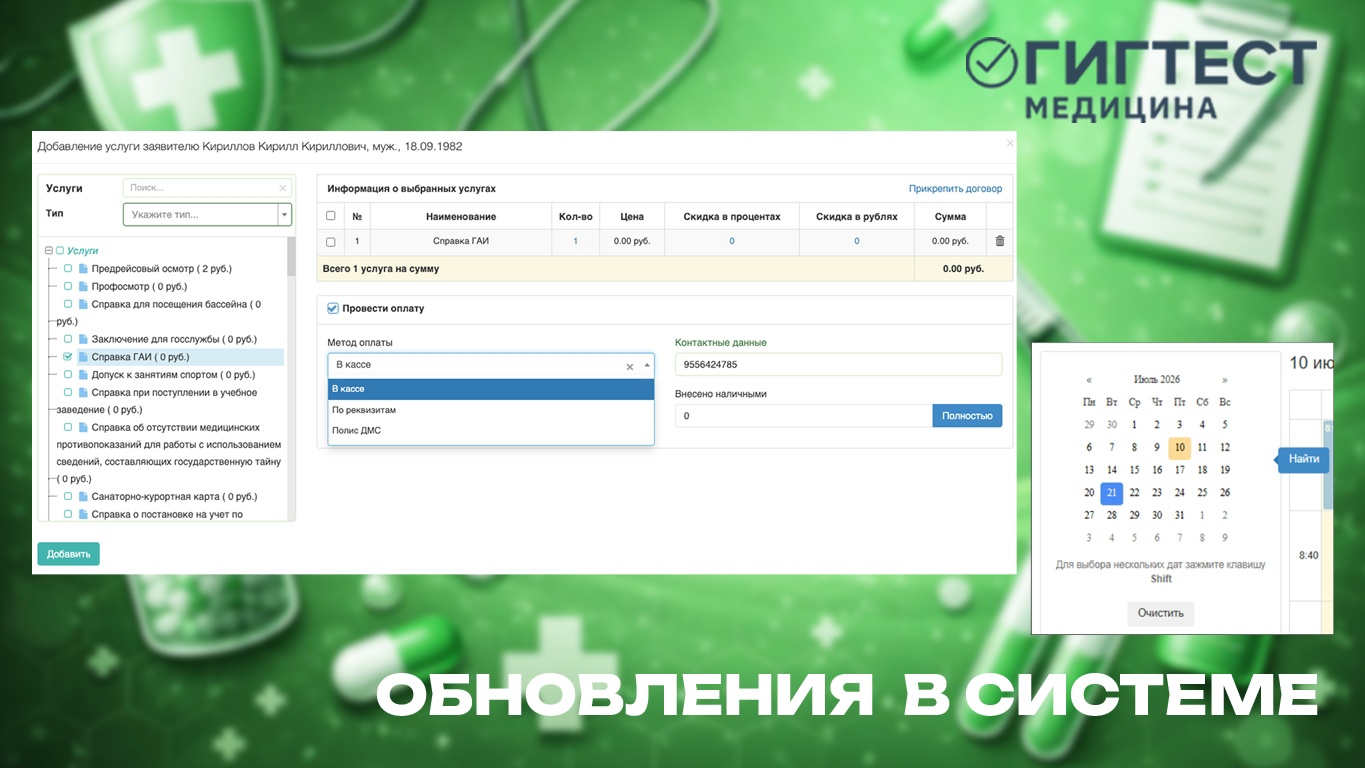The image size is (1365, 768).
Task: Tick the Профосмотр checkbox
Action: click(68, 287)
